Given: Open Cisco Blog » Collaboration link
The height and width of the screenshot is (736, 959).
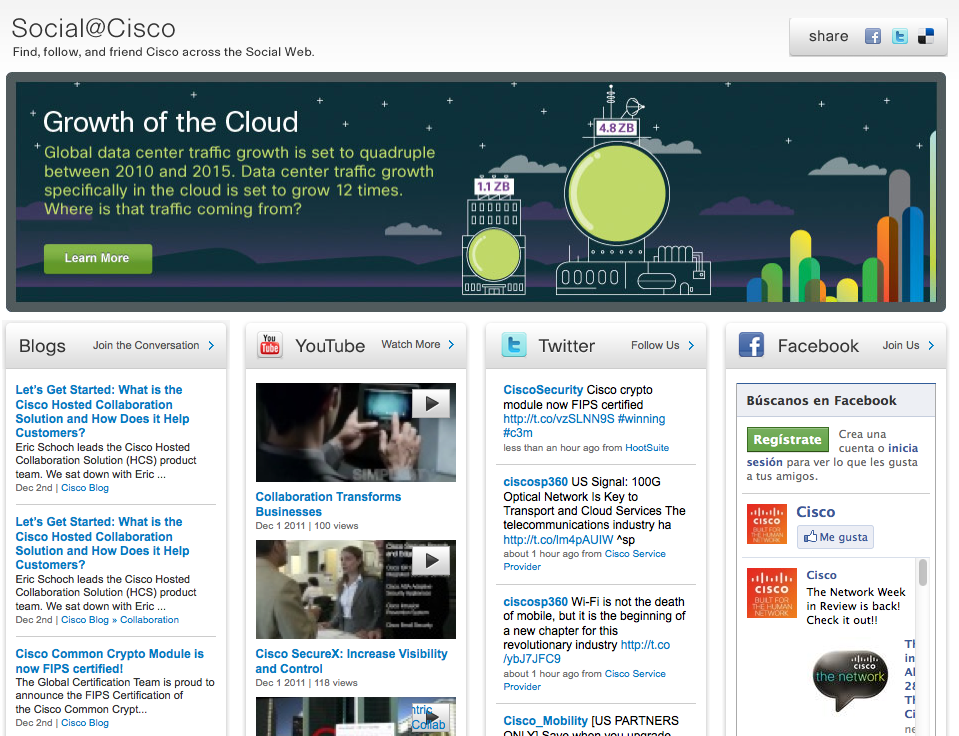Looking at the screenshot, I should (120, 620).
